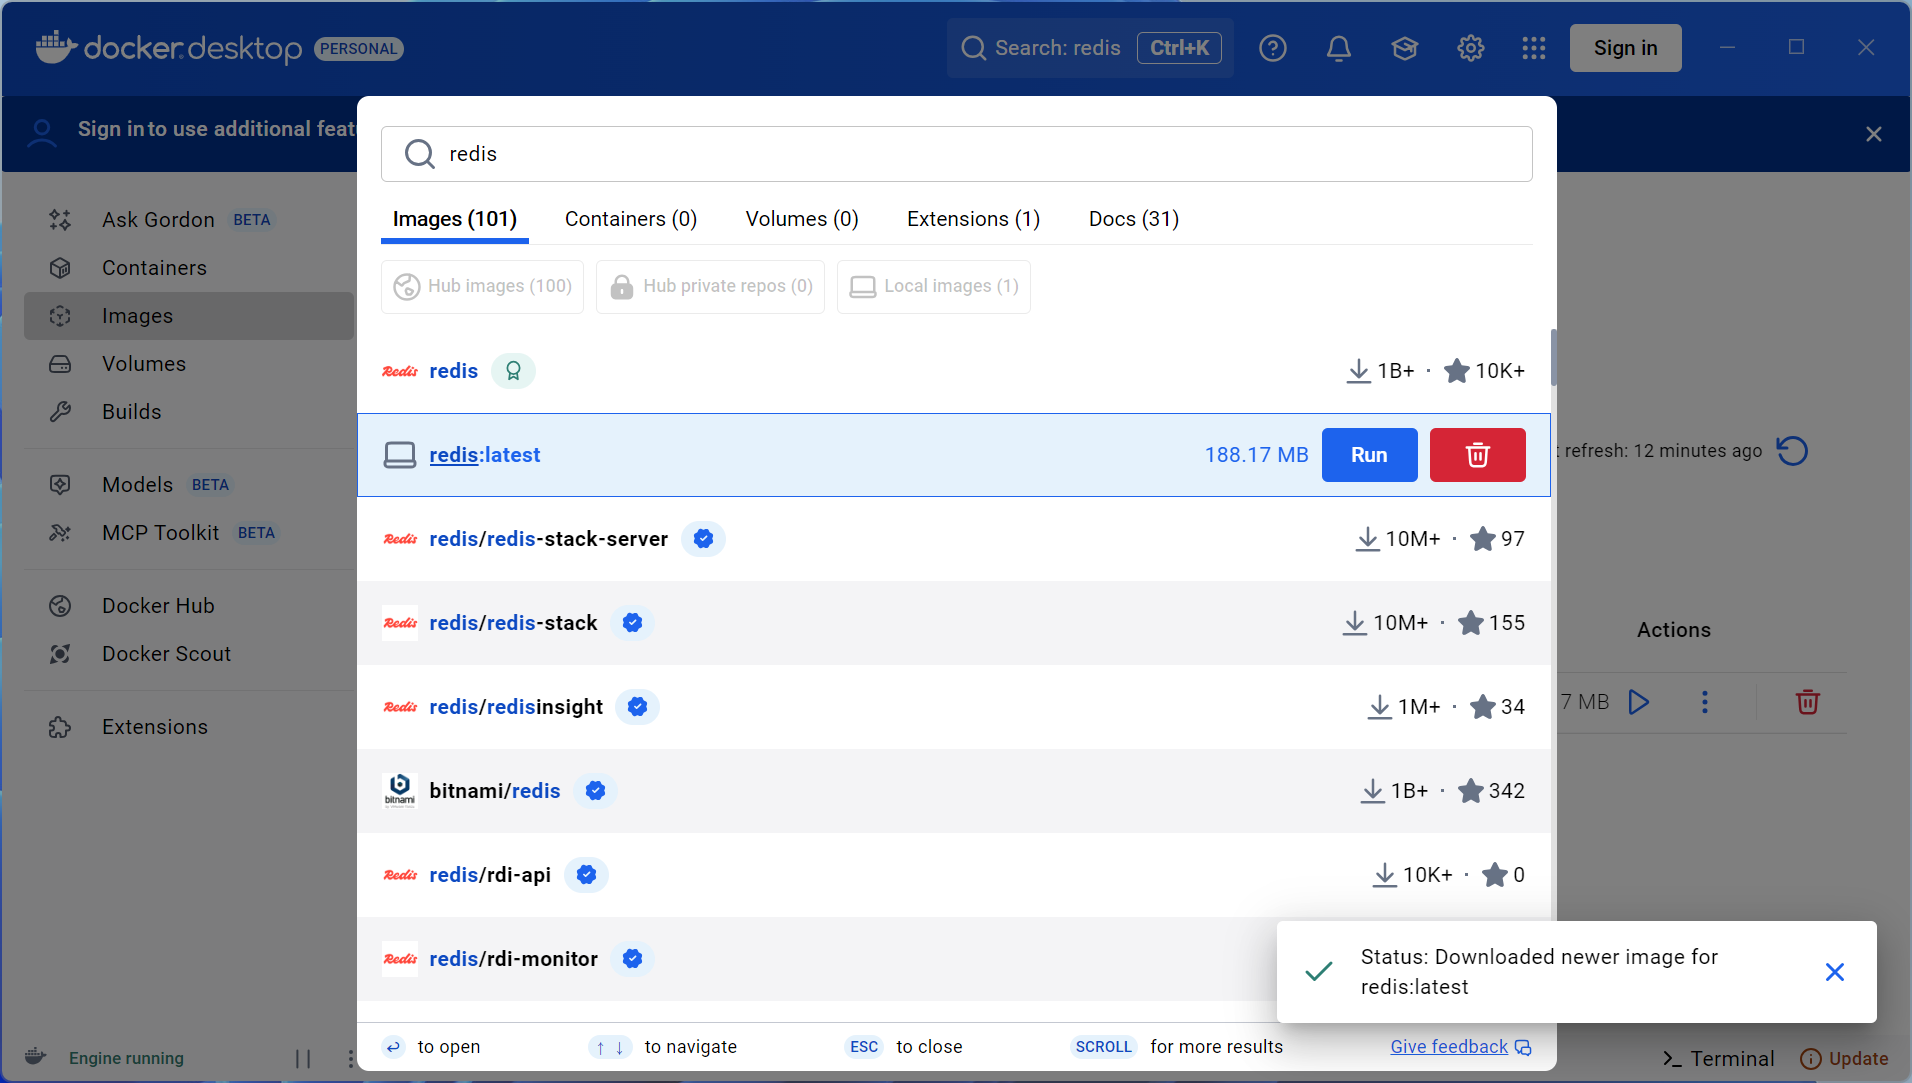
Task: Open Extensions in the sidebar
Action: (189, 727)
